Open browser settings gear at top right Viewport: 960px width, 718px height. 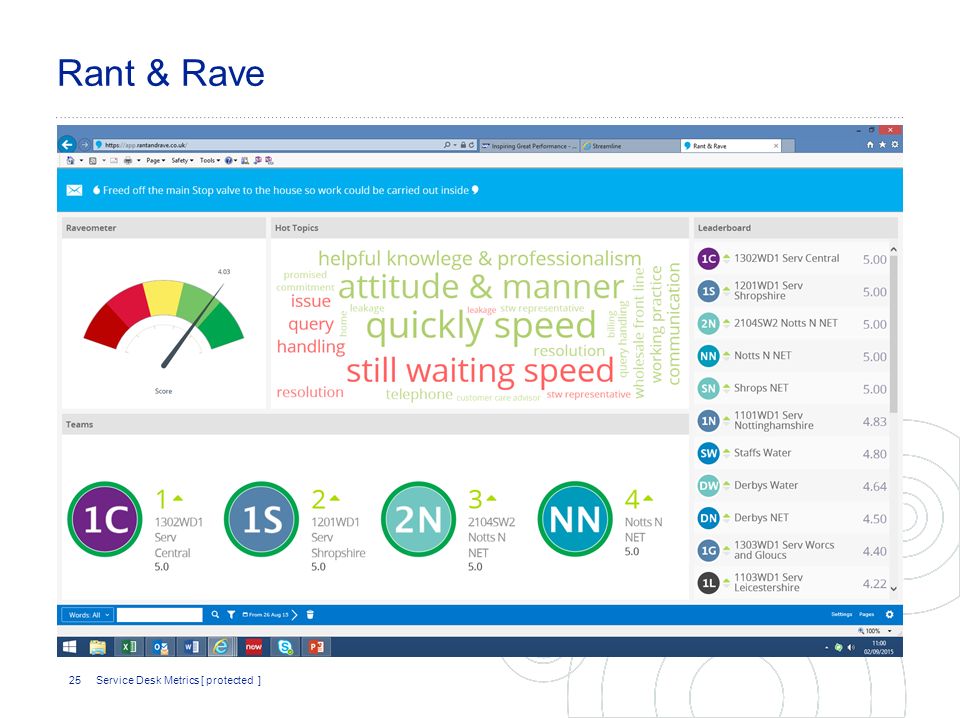894,145
